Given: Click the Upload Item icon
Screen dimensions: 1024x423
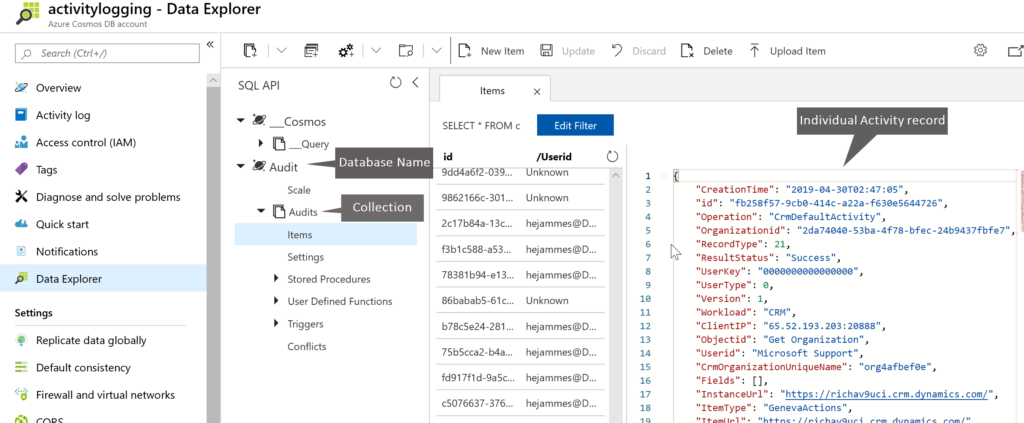Looking at the screenshot, I should coord(754,51).
